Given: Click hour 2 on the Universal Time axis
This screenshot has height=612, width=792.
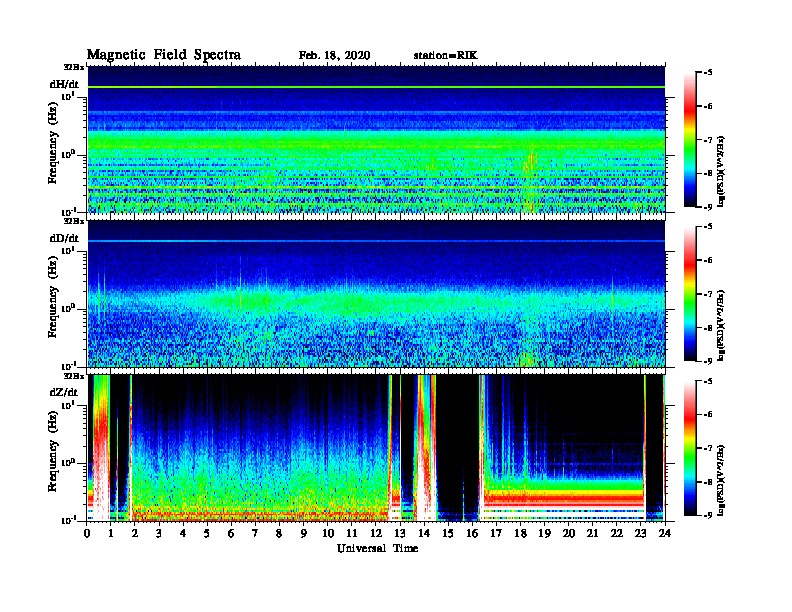Looking at the screenshot, I should click(x=135, y=533).
